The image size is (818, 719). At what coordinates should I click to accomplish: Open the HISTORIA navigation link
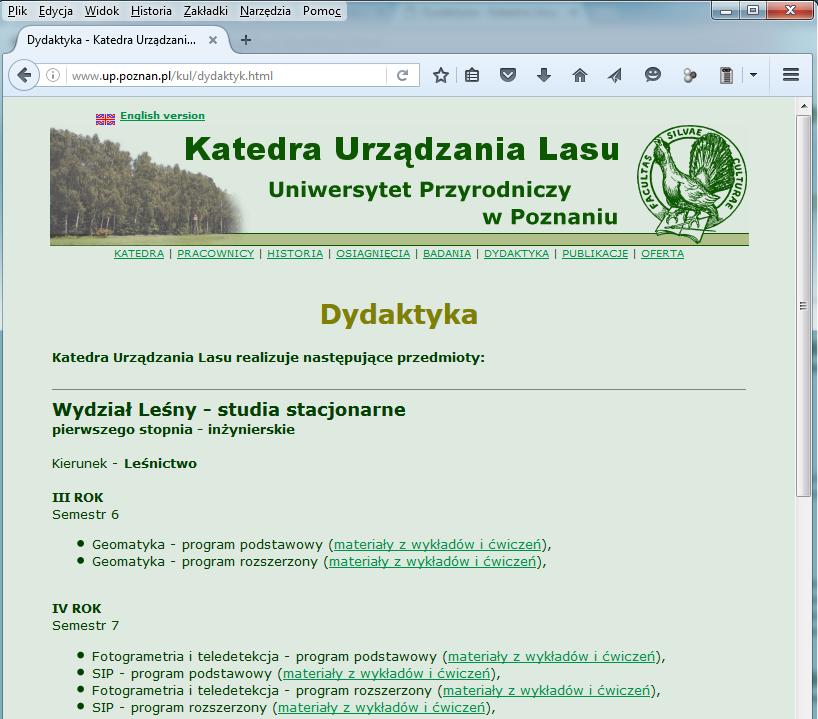(x=295, y=254)
